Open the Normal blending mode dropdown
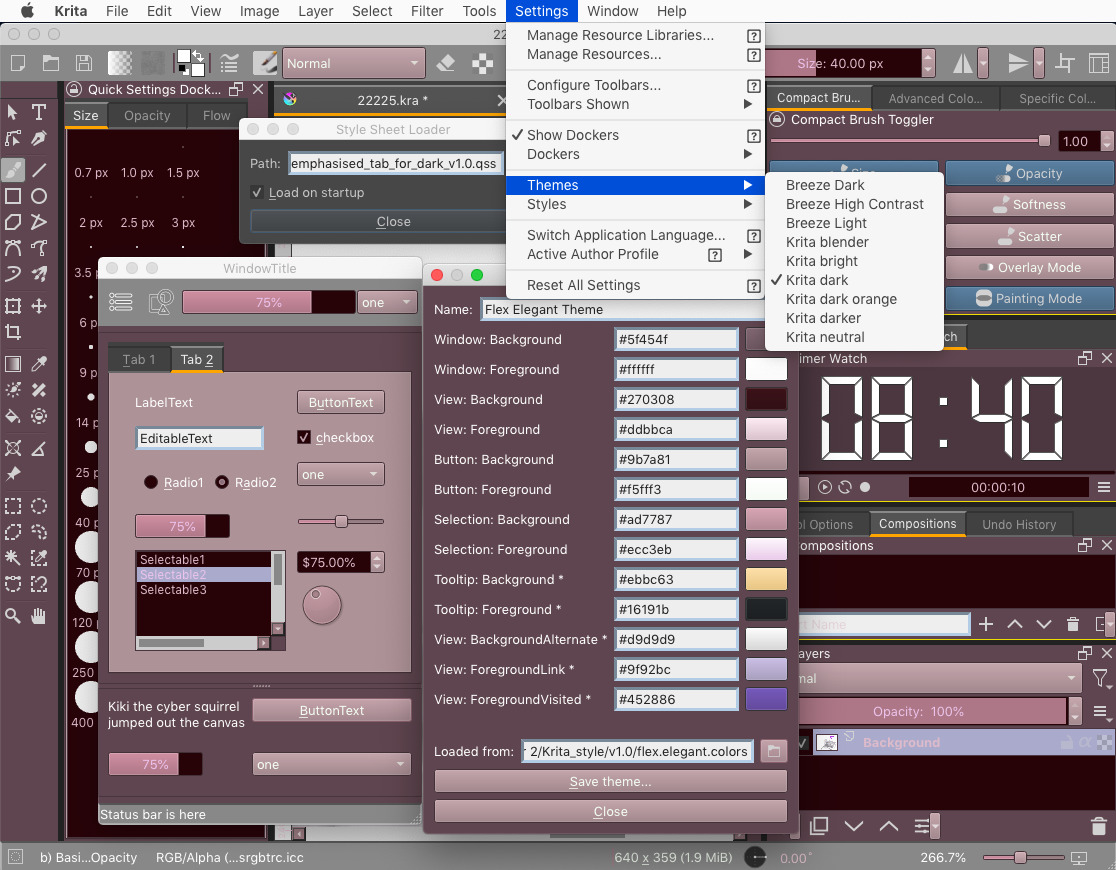1116x870 pixels. pos(354,64)
